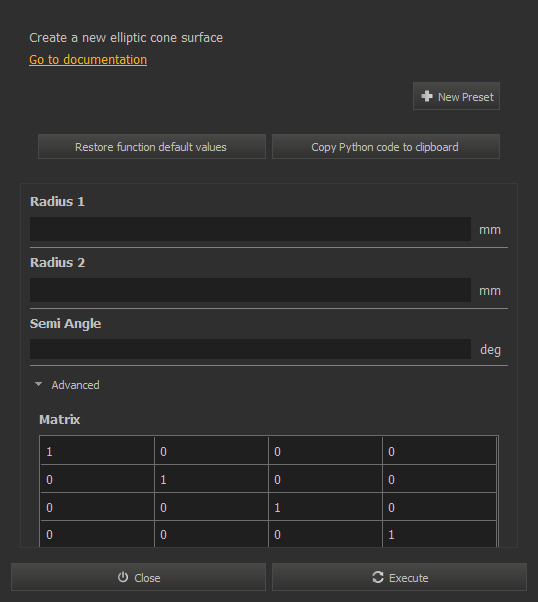Viewport: 538px width, 602px height.
Task: Focus the Semi Angle input field
Action: point(250,349)
